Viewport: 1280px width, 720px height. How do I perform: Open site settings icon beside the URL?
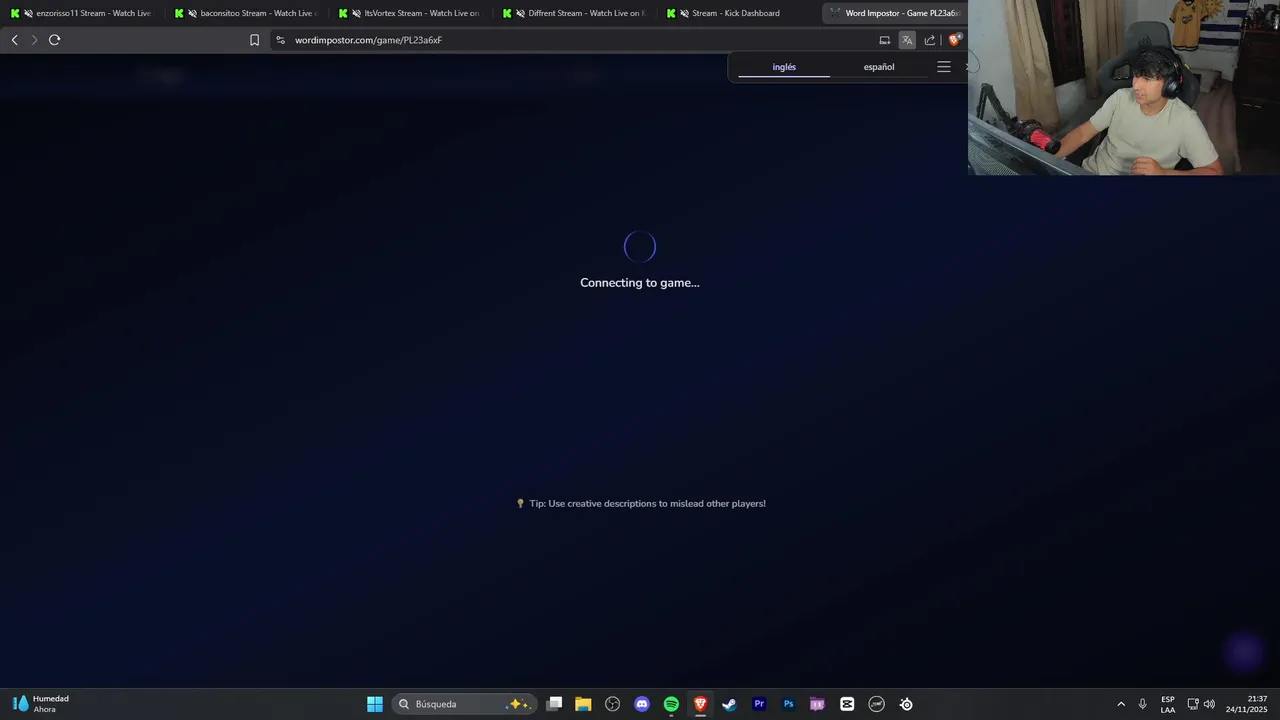(x=280, y=40)
